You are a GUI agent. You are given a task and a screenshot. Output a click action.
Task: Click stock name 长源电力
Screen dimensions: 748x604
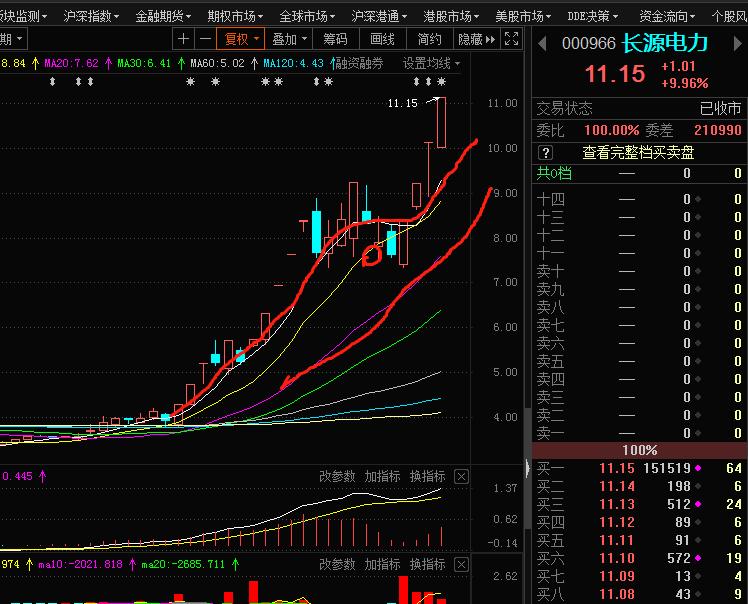(x=665, y=43)
